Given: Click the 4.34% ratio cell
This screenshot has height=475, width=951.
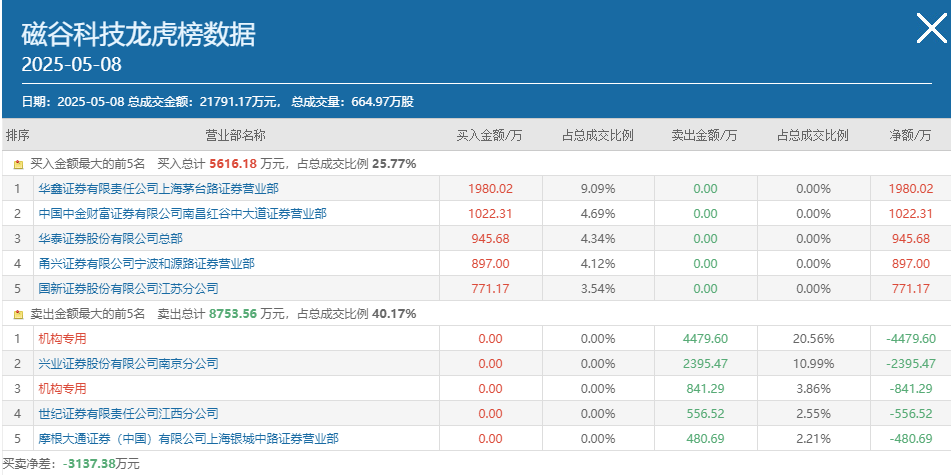Looking at the screenshot, I should [x=598, y=238].
